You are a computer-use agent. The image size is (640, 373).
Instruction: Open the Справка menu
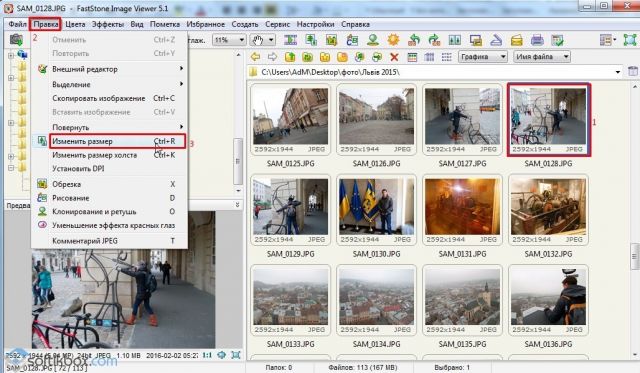(x=356, y=24)
